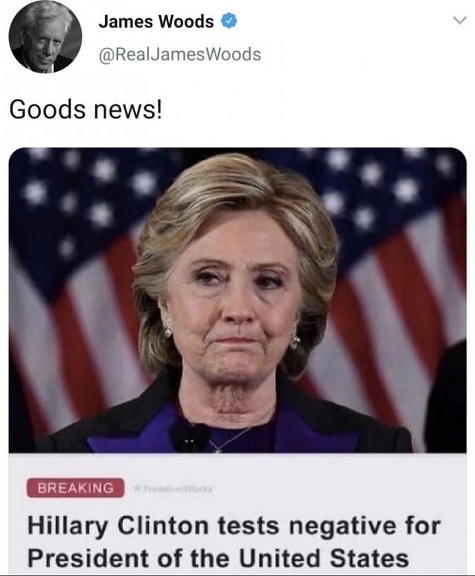This screenshot has width=475, height=576.
Task: Open the headline line starting "Hillary Clinton tests"
Action: 234,526
